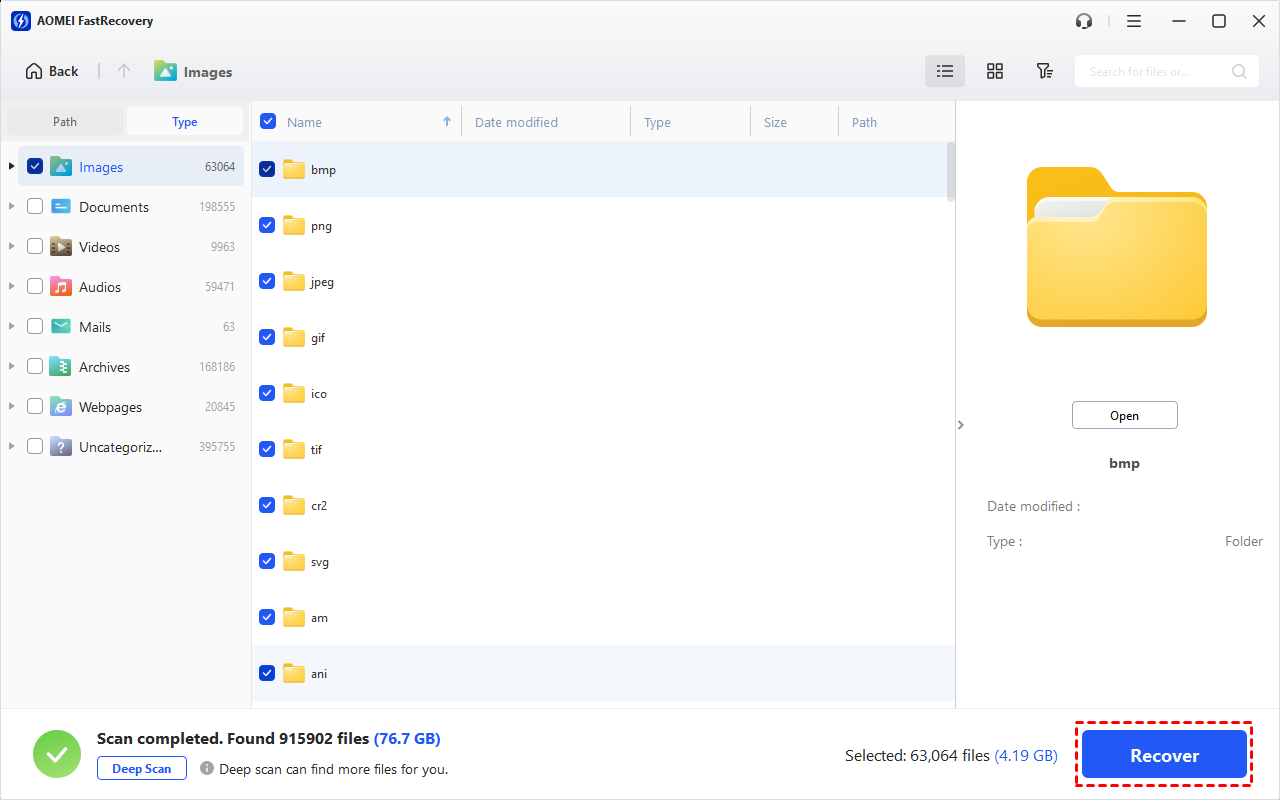
Task: Switch to grid thumbnail view
Action: [x=995, y=71]
